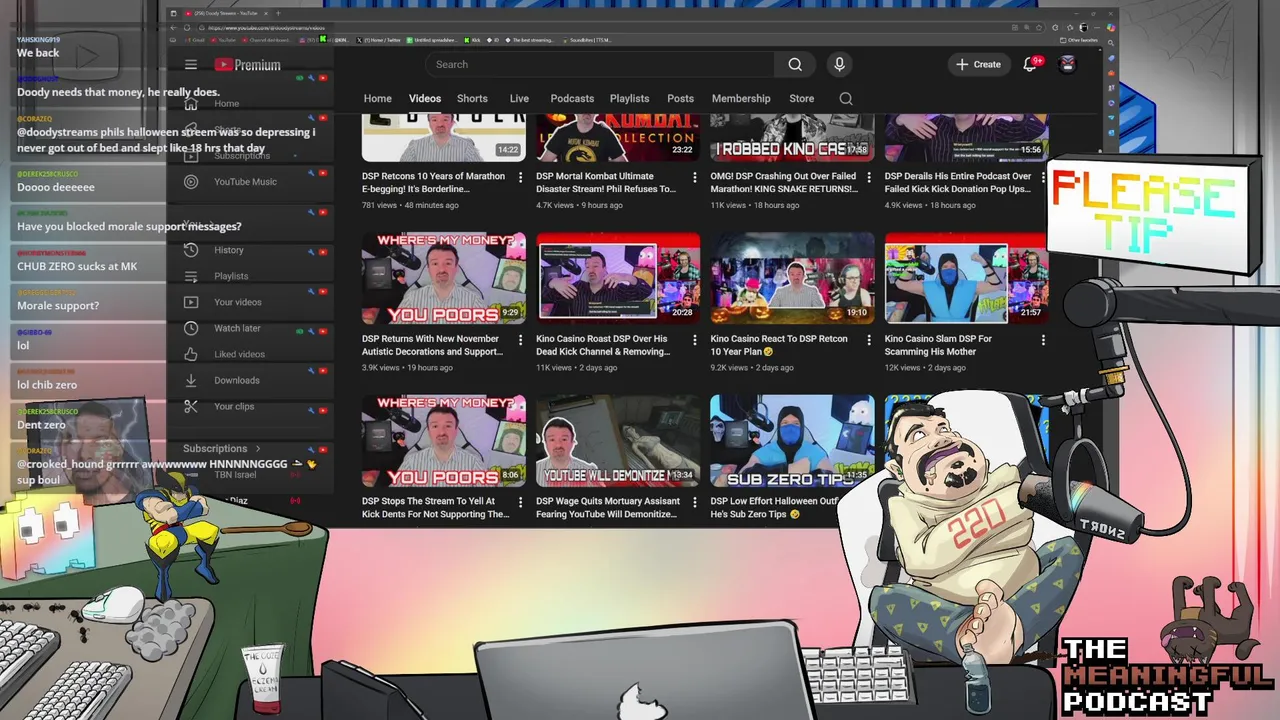Screen dimensions: 1280x720
Task: Click the YouTube Premium logo
Action: (247, 65)
